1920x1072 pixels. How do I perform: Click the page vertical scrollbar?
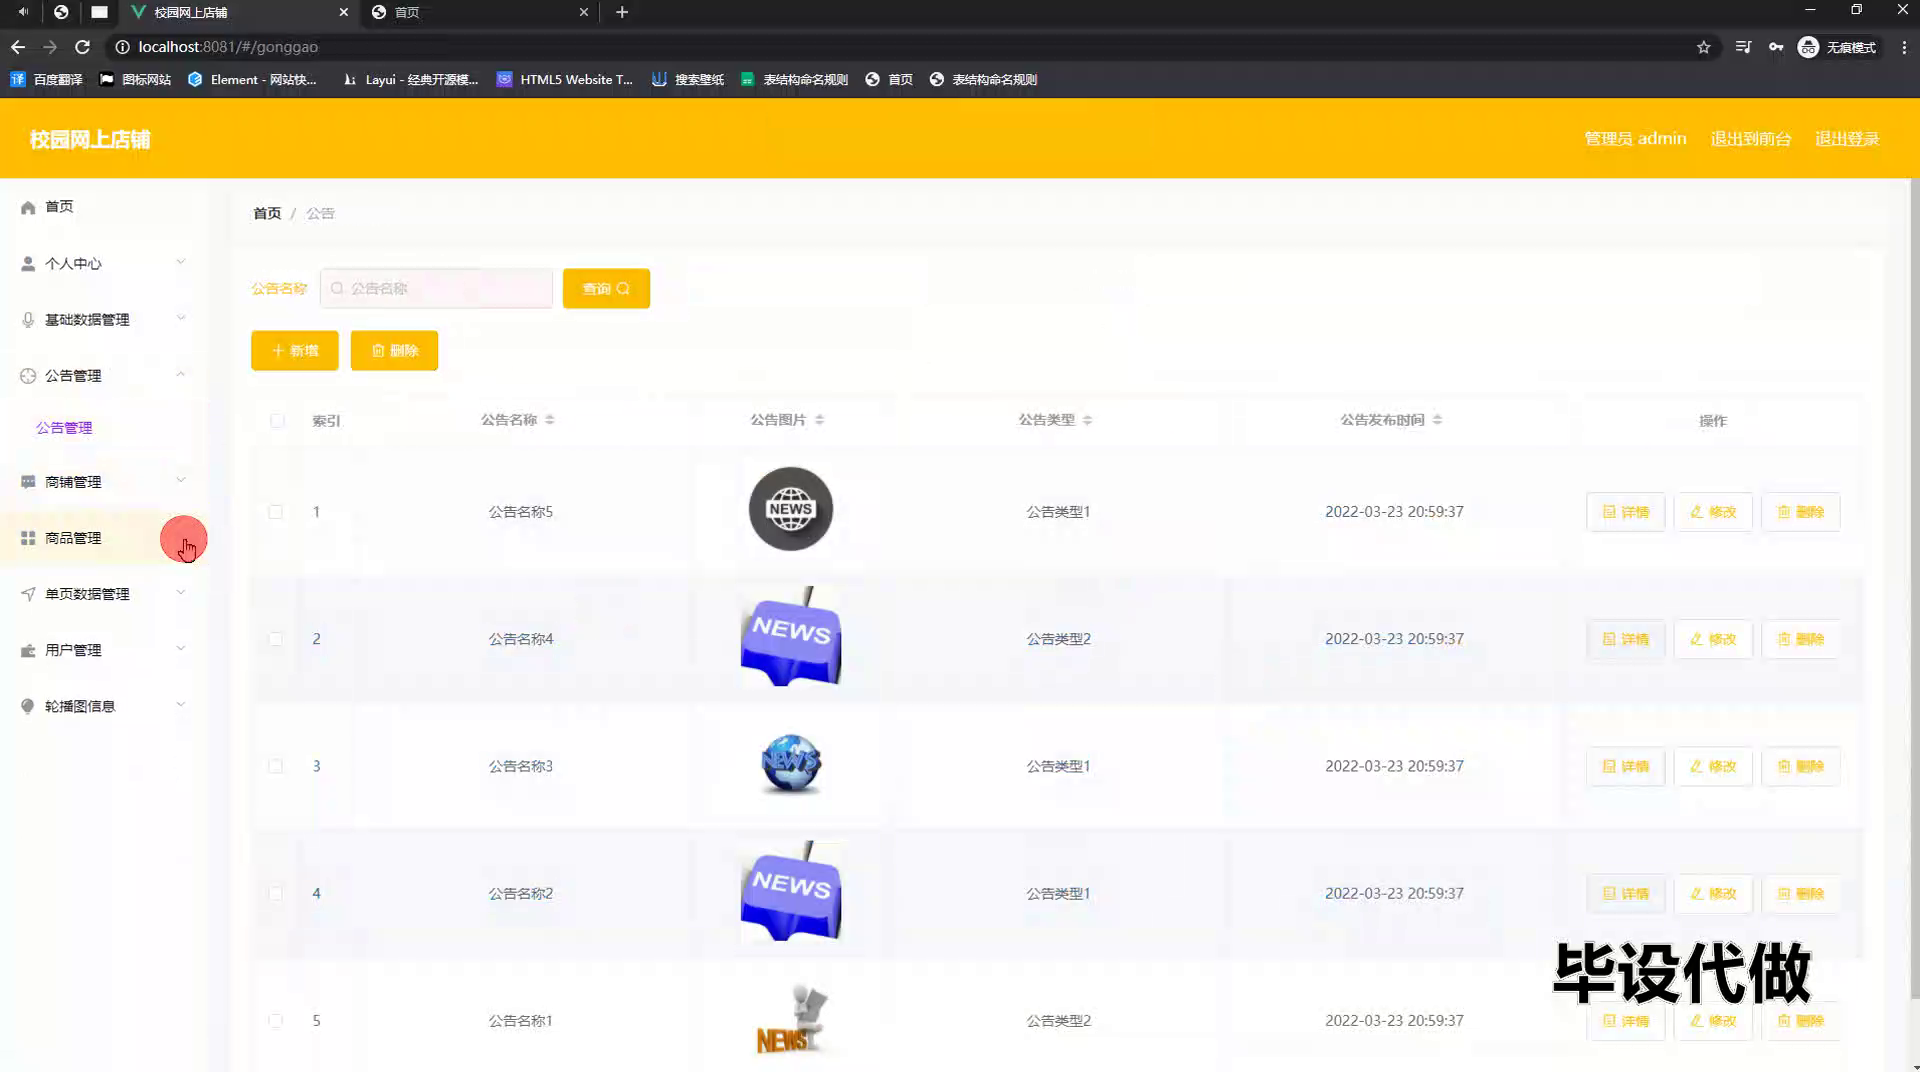tap(1914, 590)
